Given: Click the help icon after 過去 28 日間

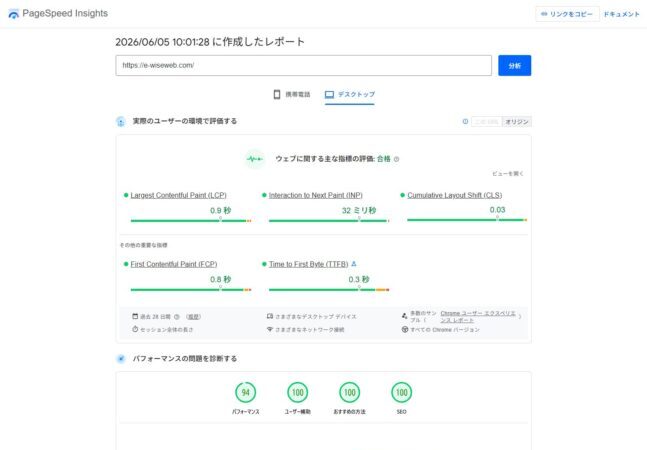Looking at the screenshot, I should point(177,317).
